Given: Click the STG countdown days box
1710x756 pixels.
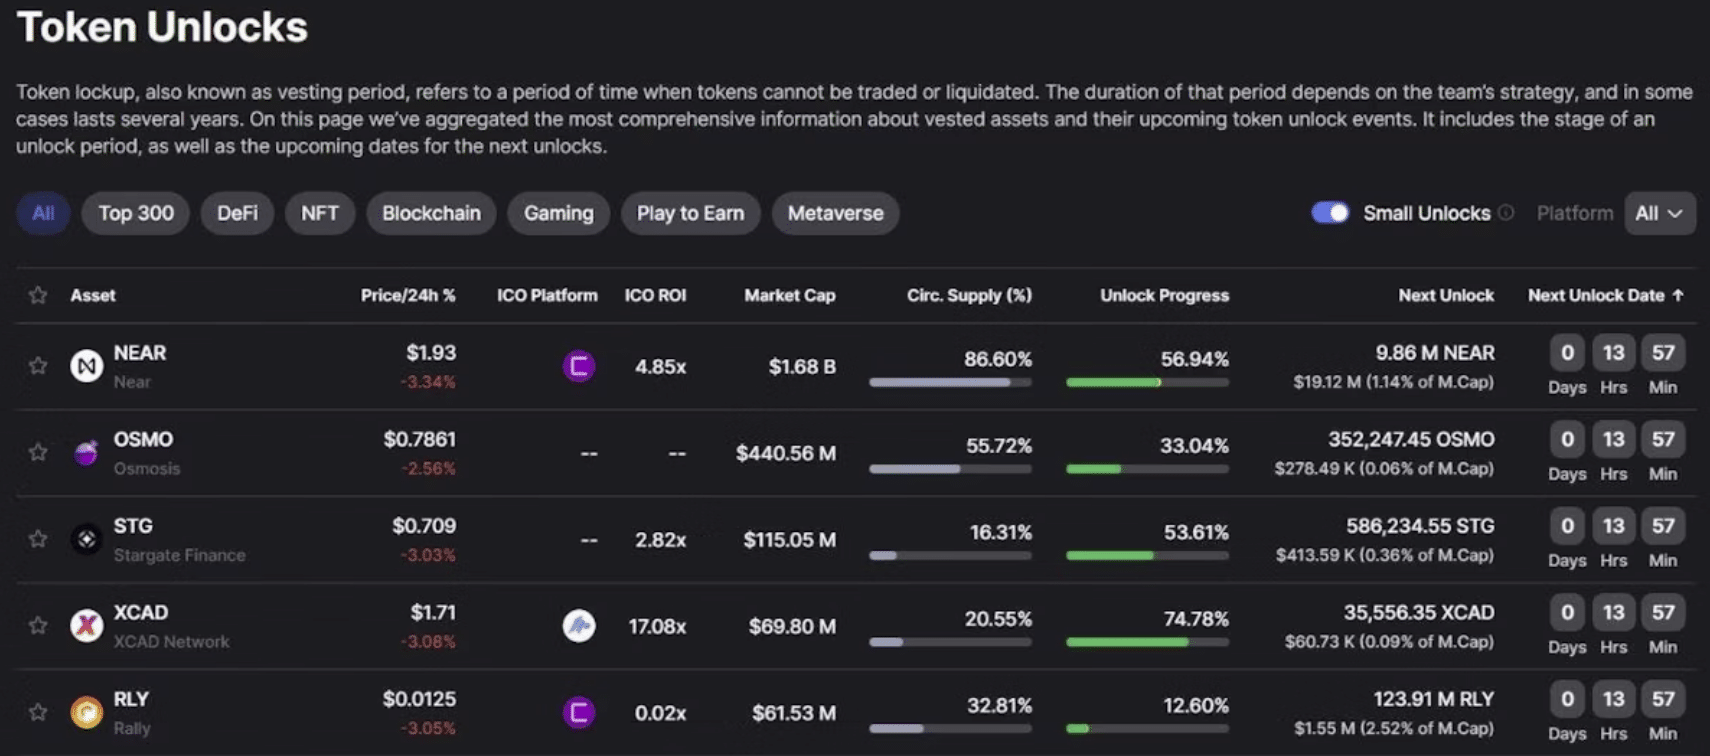Looking at the screenshot, I should (1567, 526).
